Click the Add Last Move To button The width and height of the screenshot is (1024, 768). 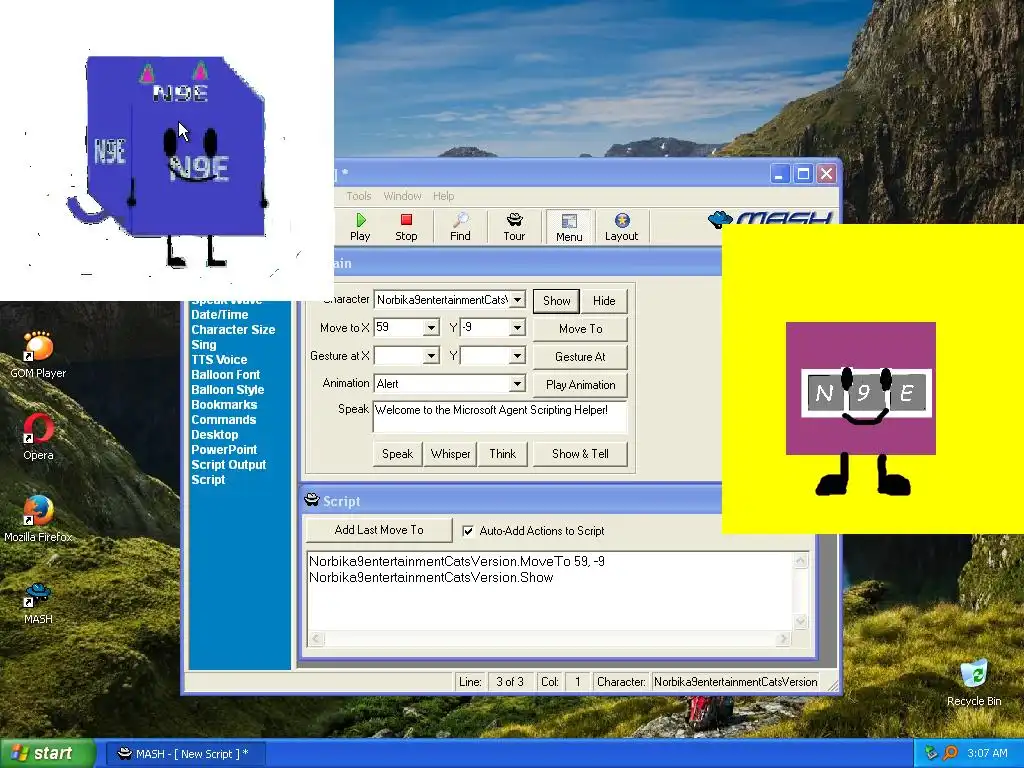[x=379, y=530]
